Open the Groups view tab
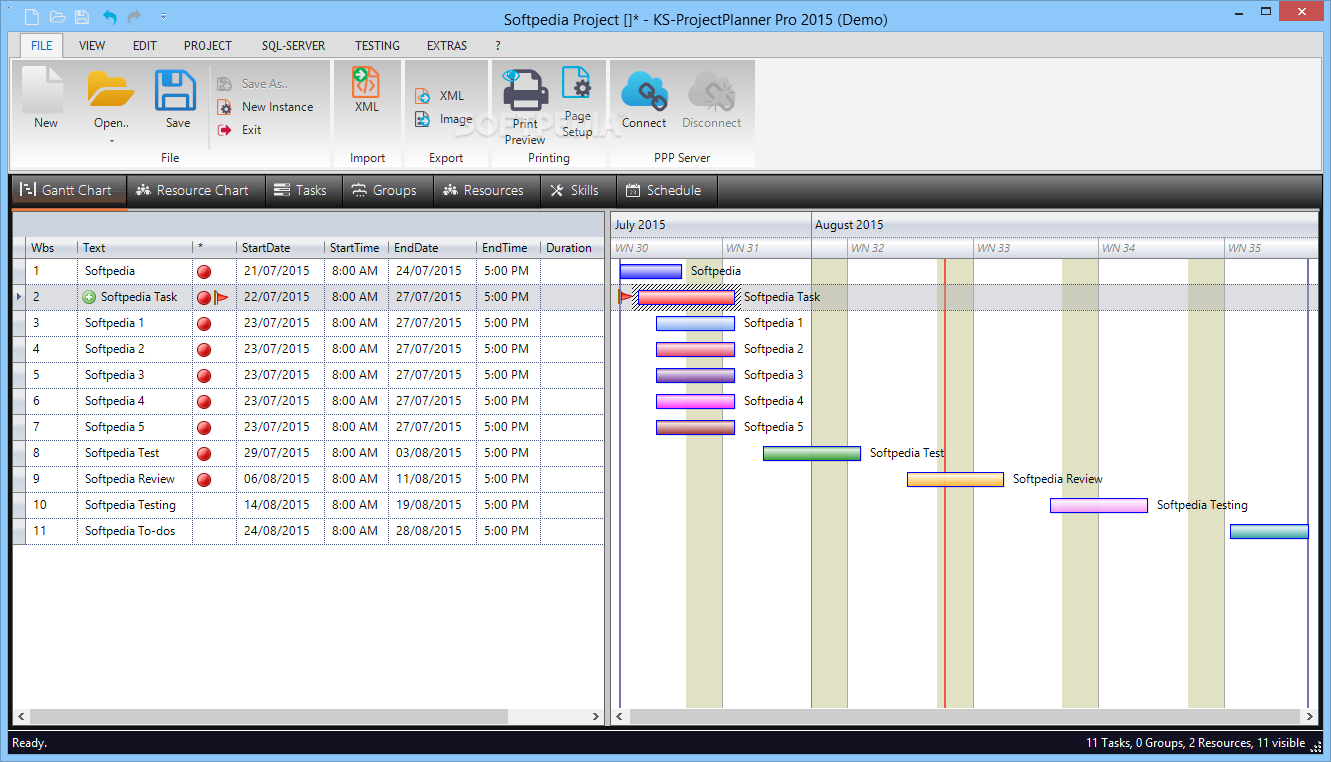The height and width of the screenshot is (762, 1331). pos(385,191)
